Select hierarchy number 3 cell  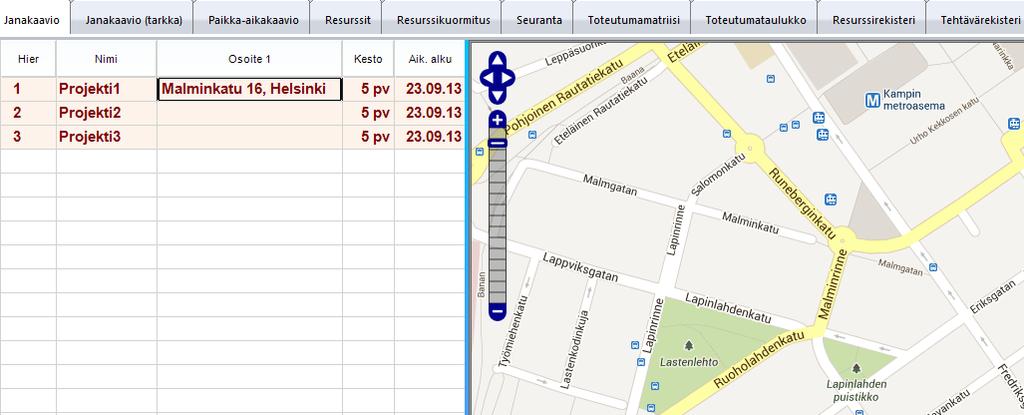tap(28, 137)
